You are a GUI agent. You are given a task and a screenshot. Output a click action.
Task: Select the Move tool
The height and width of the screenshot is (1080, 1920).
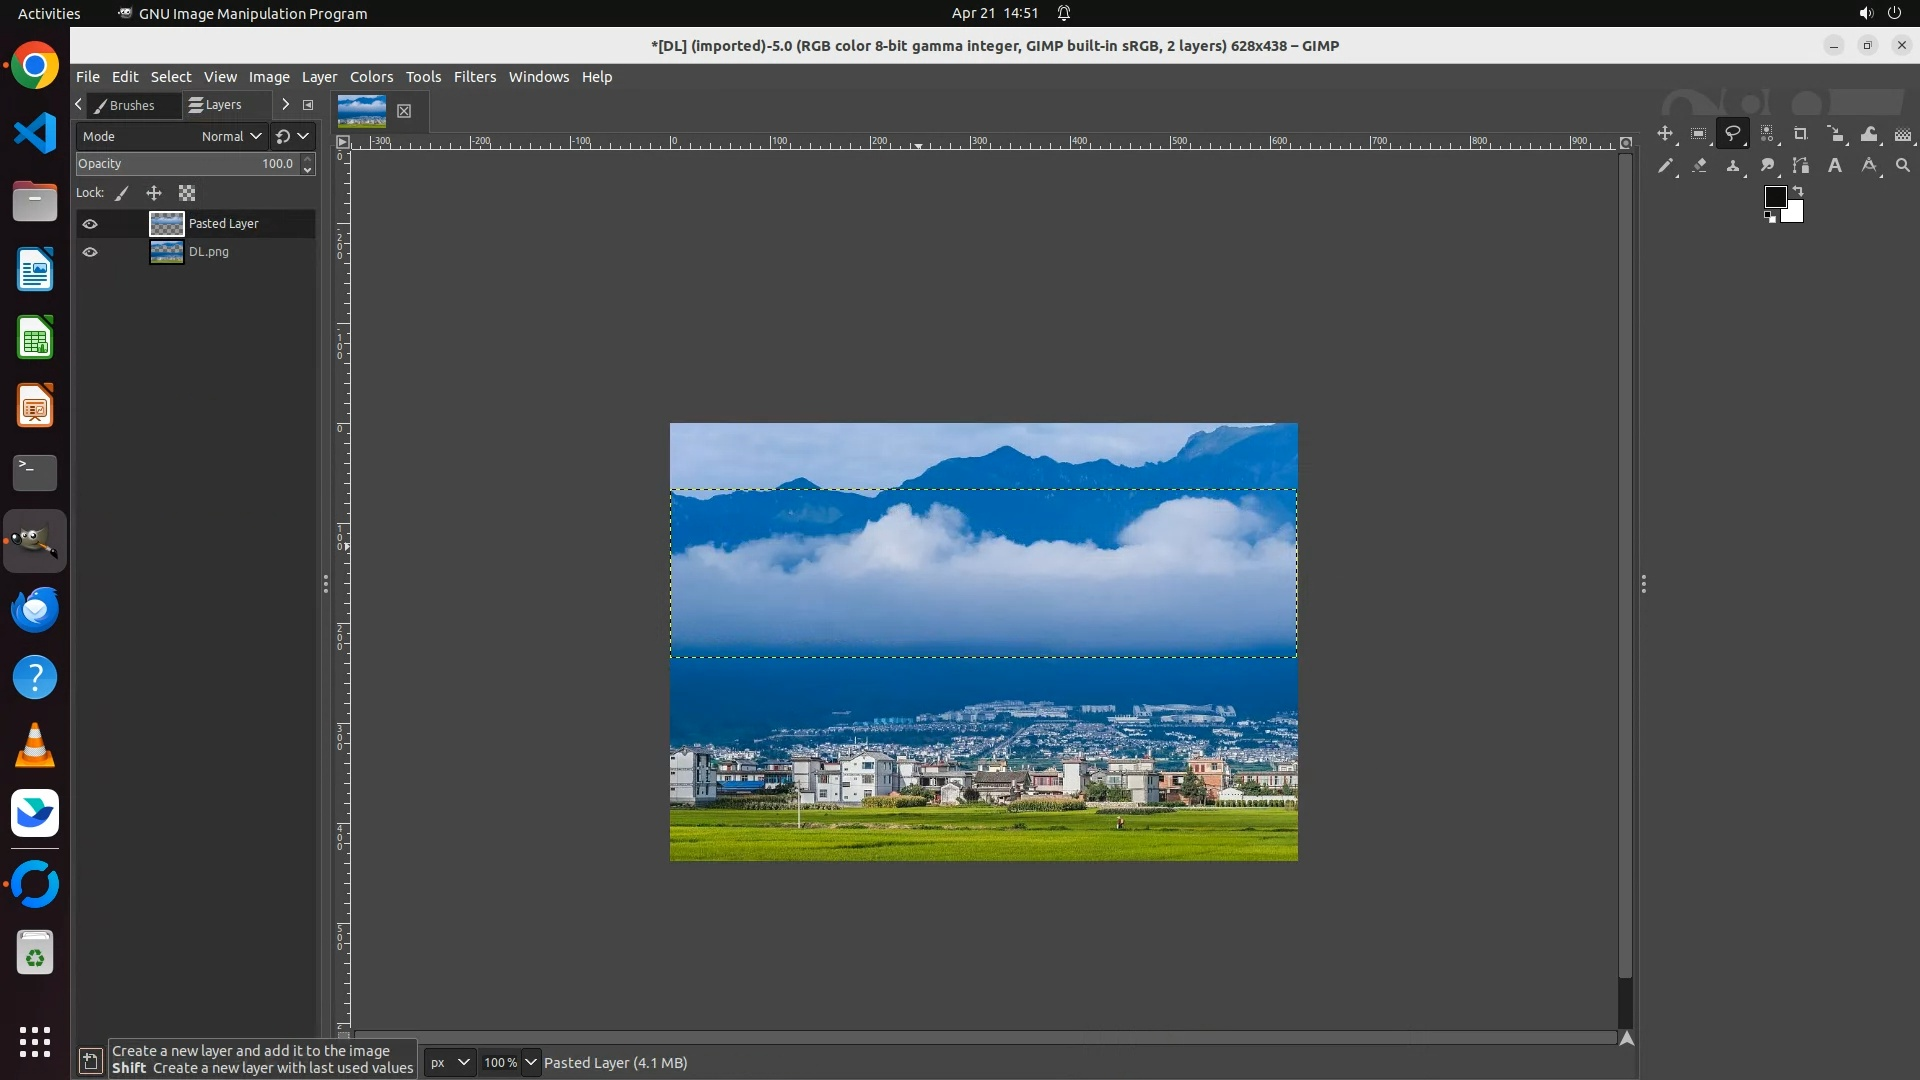1664,134
